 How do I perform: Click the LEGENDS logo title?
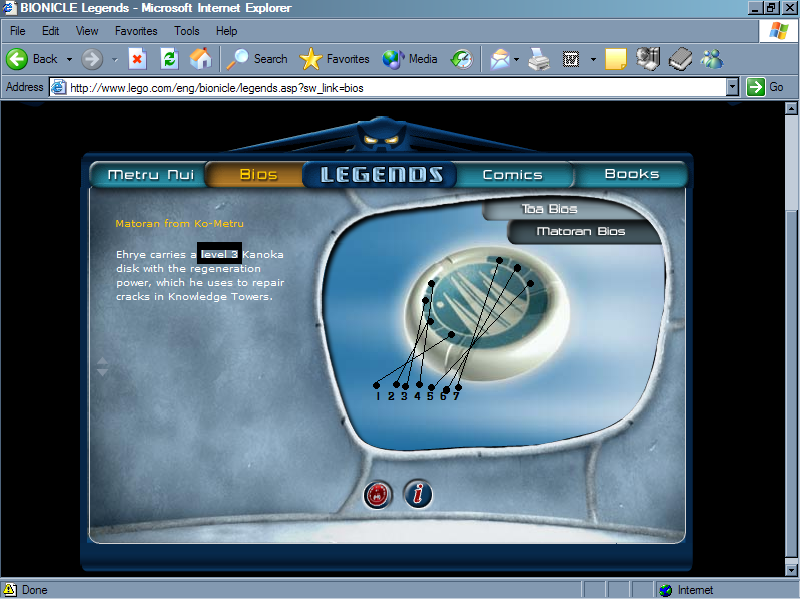[x=381, y=175]
